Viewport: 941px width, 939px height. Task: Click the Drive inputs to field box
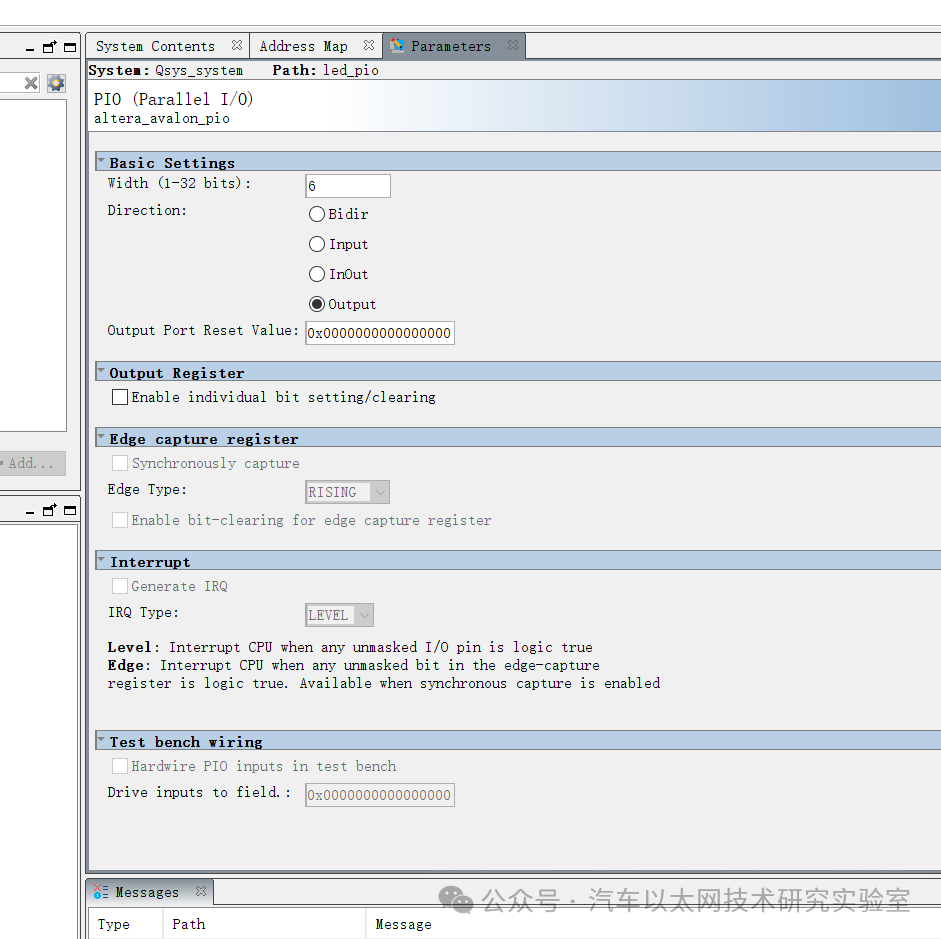point(380,795)
